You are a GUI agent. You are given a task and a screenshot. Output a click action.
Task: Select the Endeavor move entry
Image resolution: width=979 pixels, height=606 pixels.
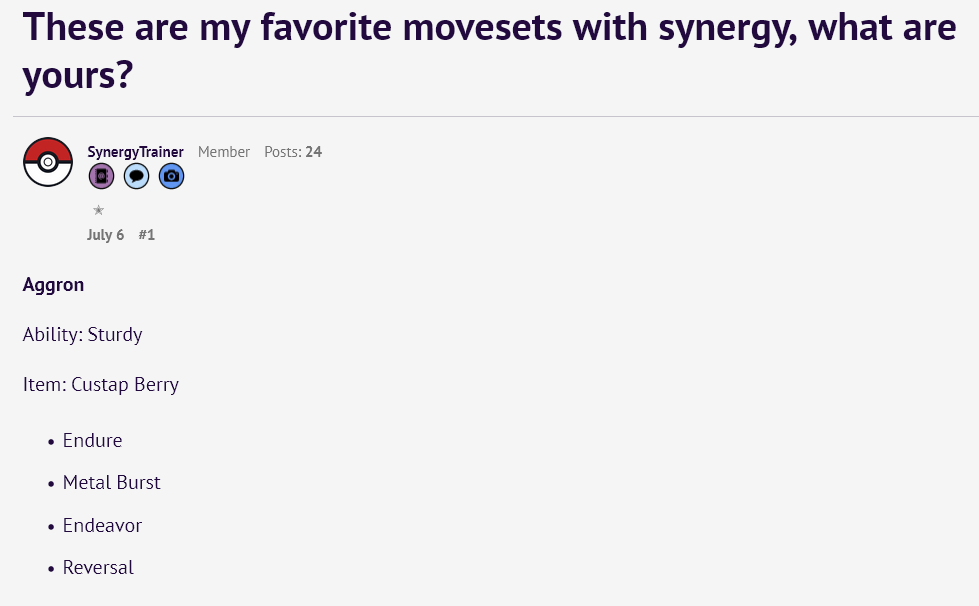pyautogui.click(x=102, y=525)
